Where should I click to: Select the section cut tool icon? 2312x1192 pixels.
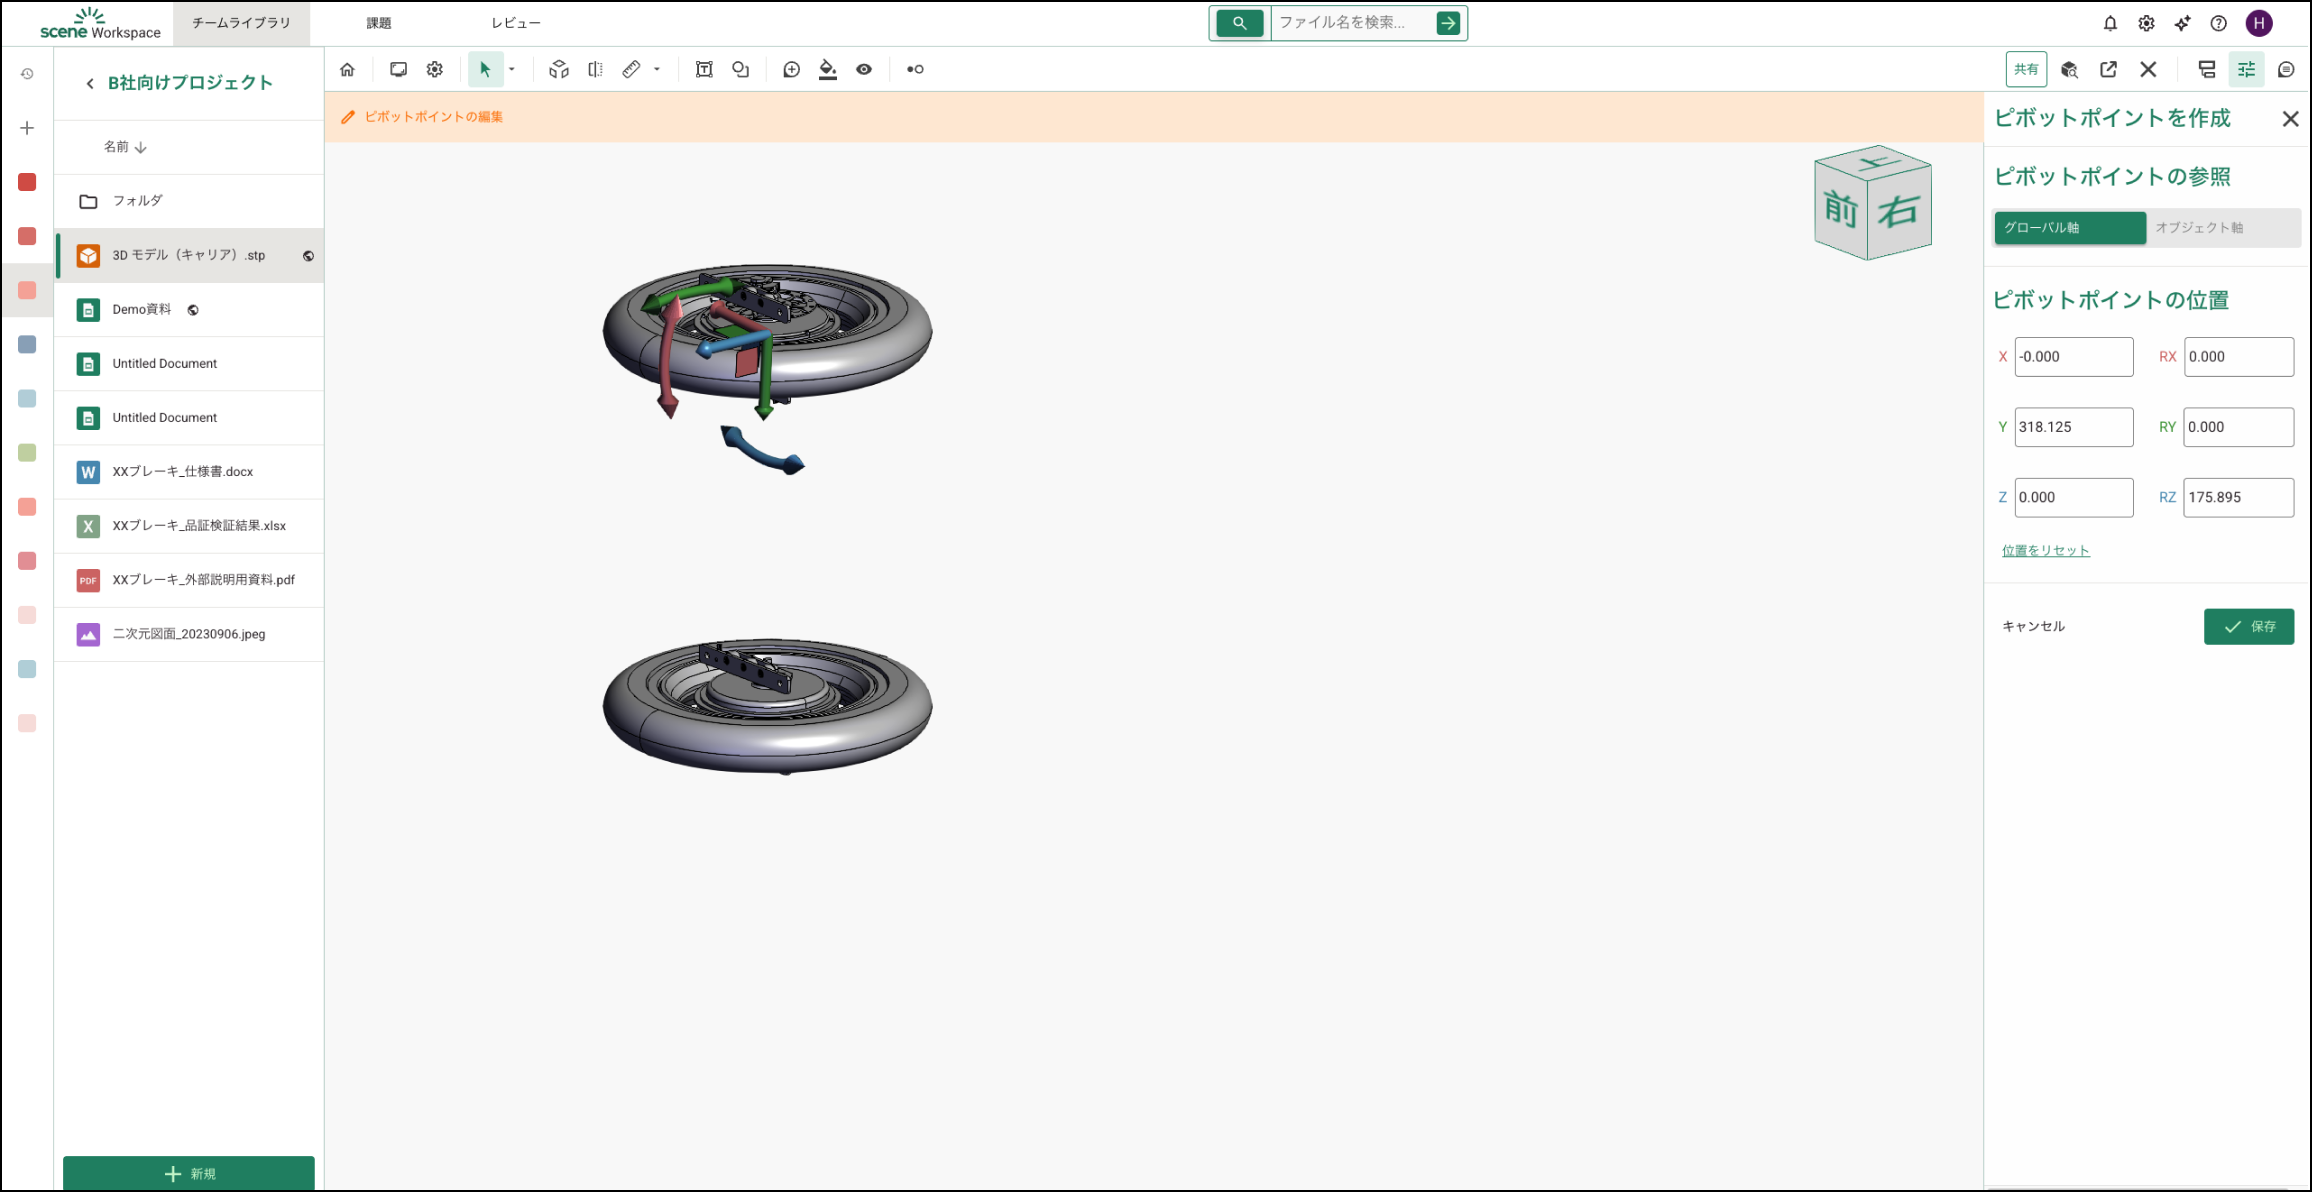[595, 69]
